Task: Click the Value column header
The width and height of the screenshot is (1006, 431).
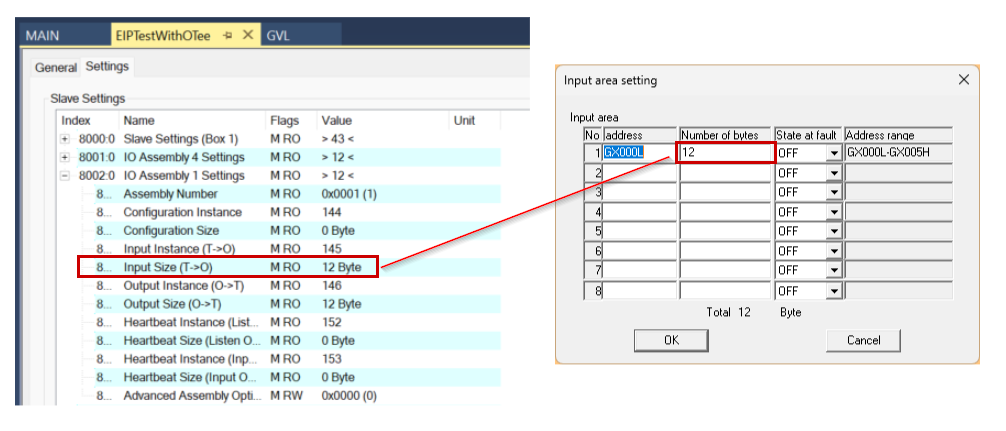Action: coord(335,120)
